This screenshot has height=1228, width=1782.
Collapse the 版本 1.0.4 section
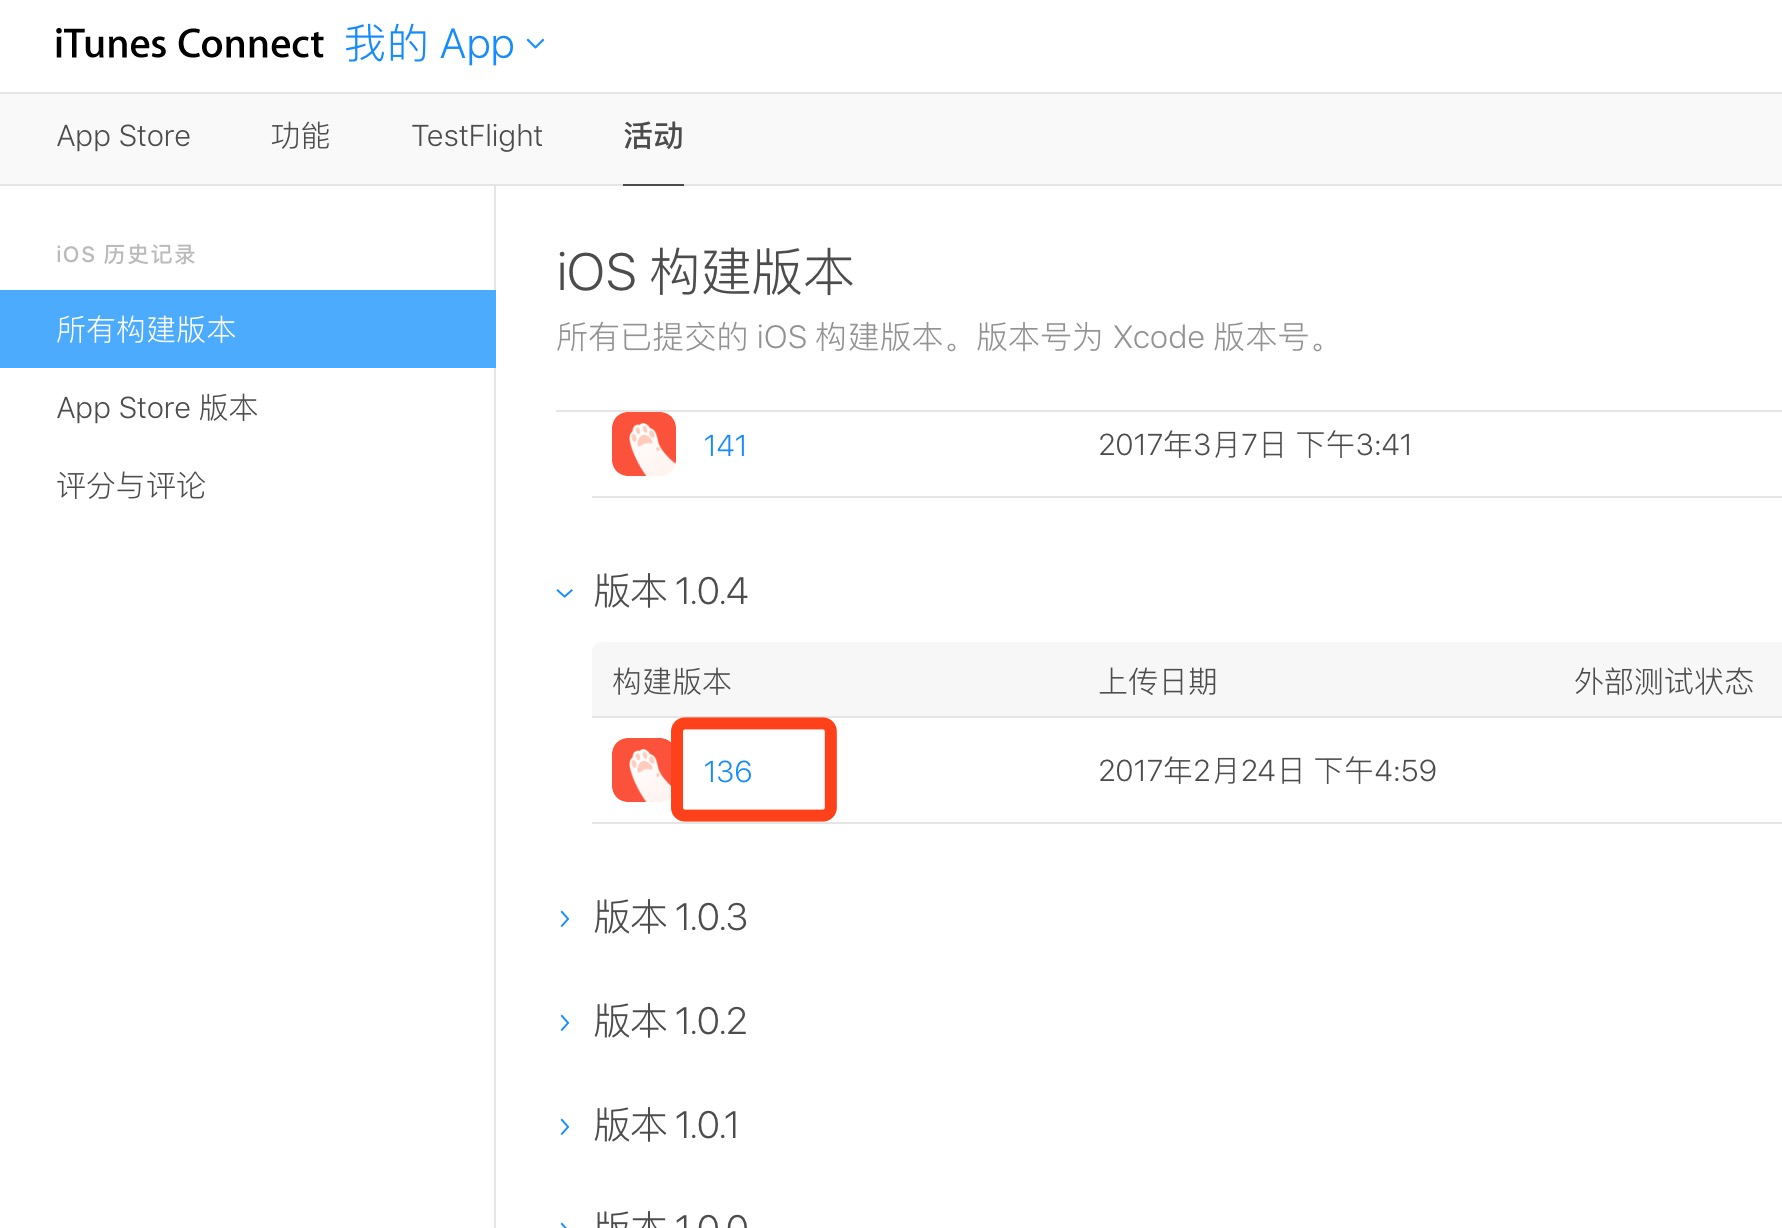pos(565,593)
